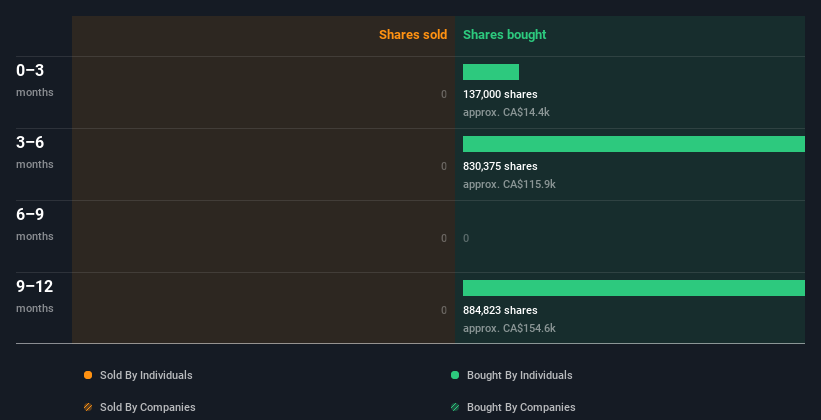821x420 pixels.
Task: Click the striped Bought By Companies legend icon
Action: tap(455, 407)
